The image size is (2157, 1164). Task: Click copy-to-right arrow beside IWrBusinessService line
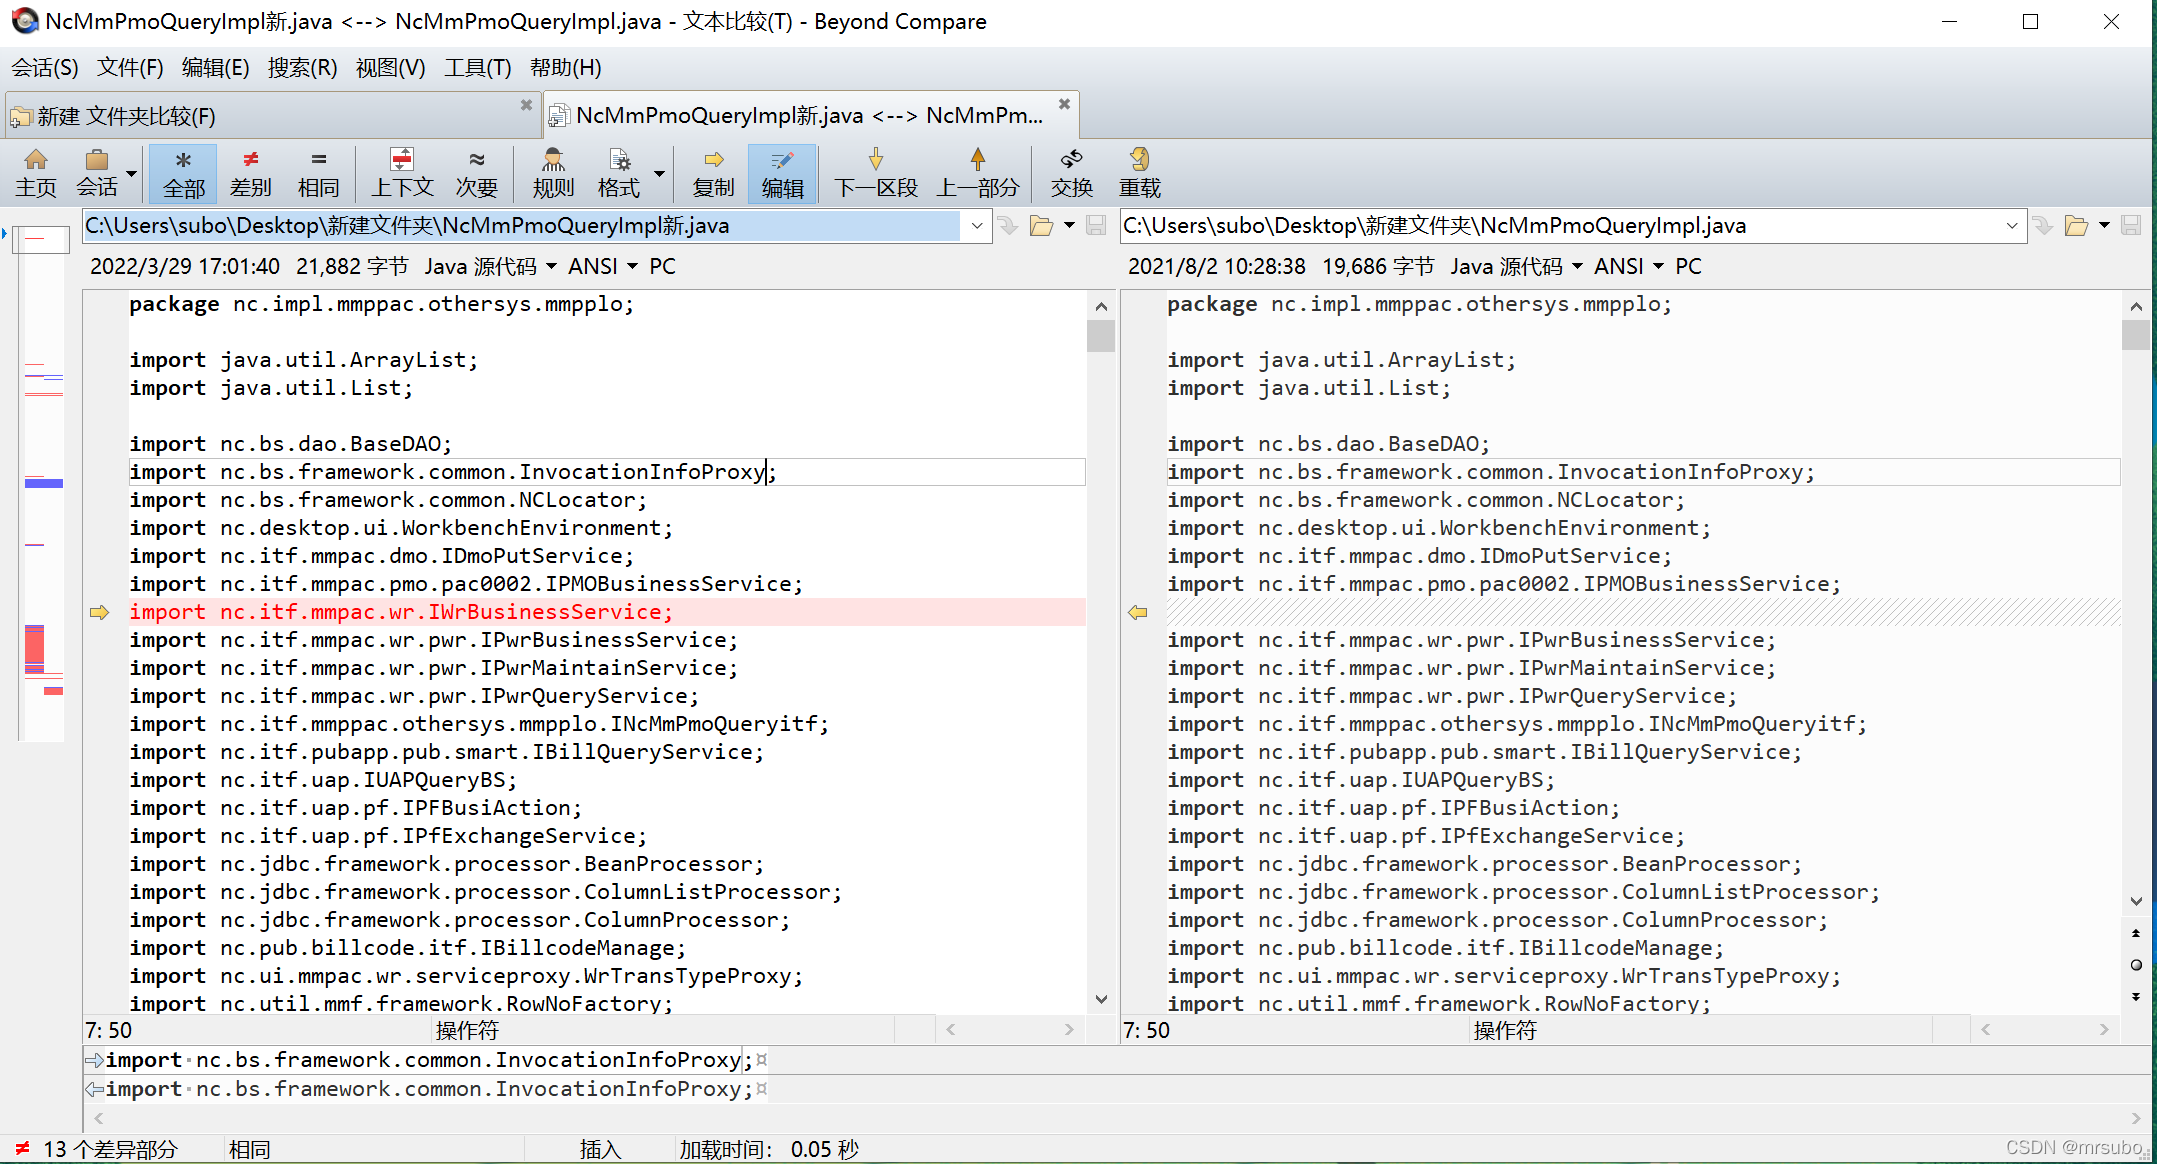pyautogui.click(x=99, y=612)
